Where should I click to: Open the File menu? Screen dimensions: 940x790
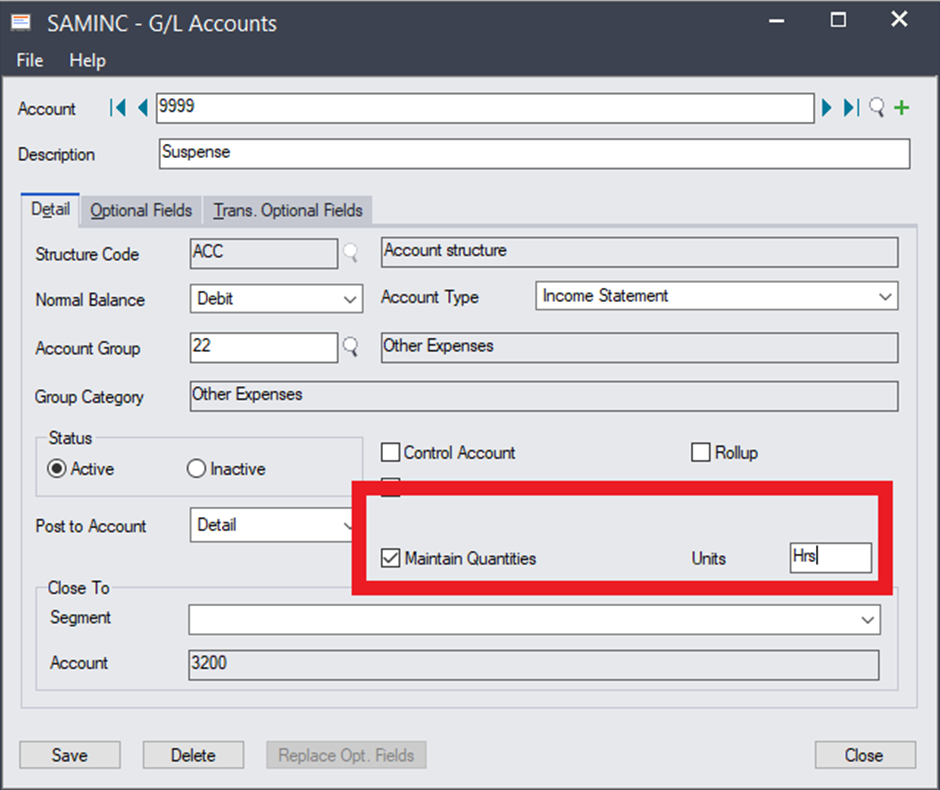30,60
